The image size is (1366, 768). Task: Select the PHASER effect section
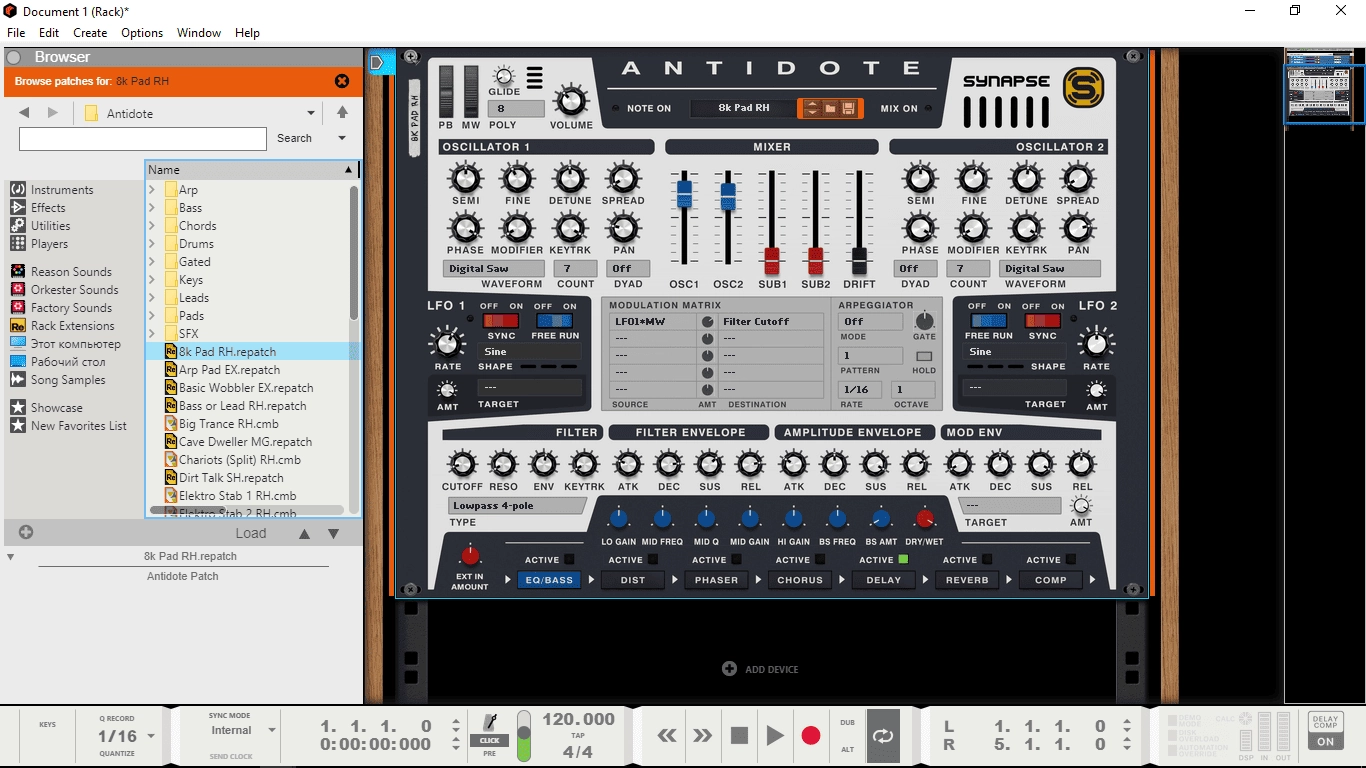717,580
